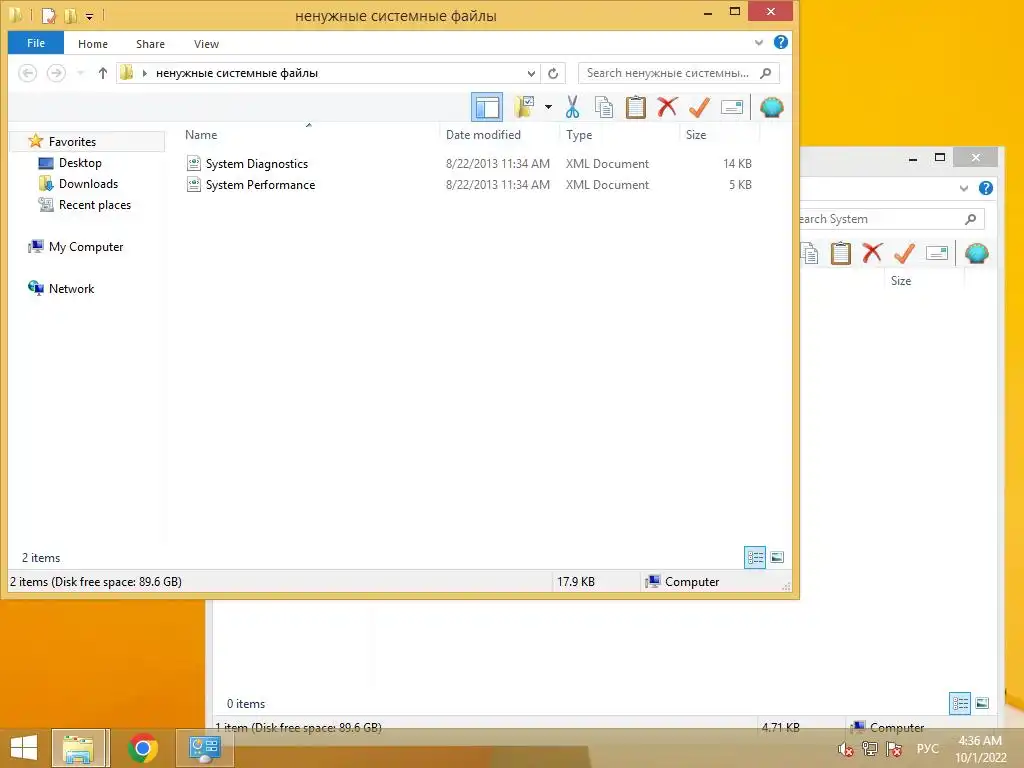This screenshot has width=1024, height=768.
Task: Click the Properties icon in the quick access toolbar
Action: (48, 14)
